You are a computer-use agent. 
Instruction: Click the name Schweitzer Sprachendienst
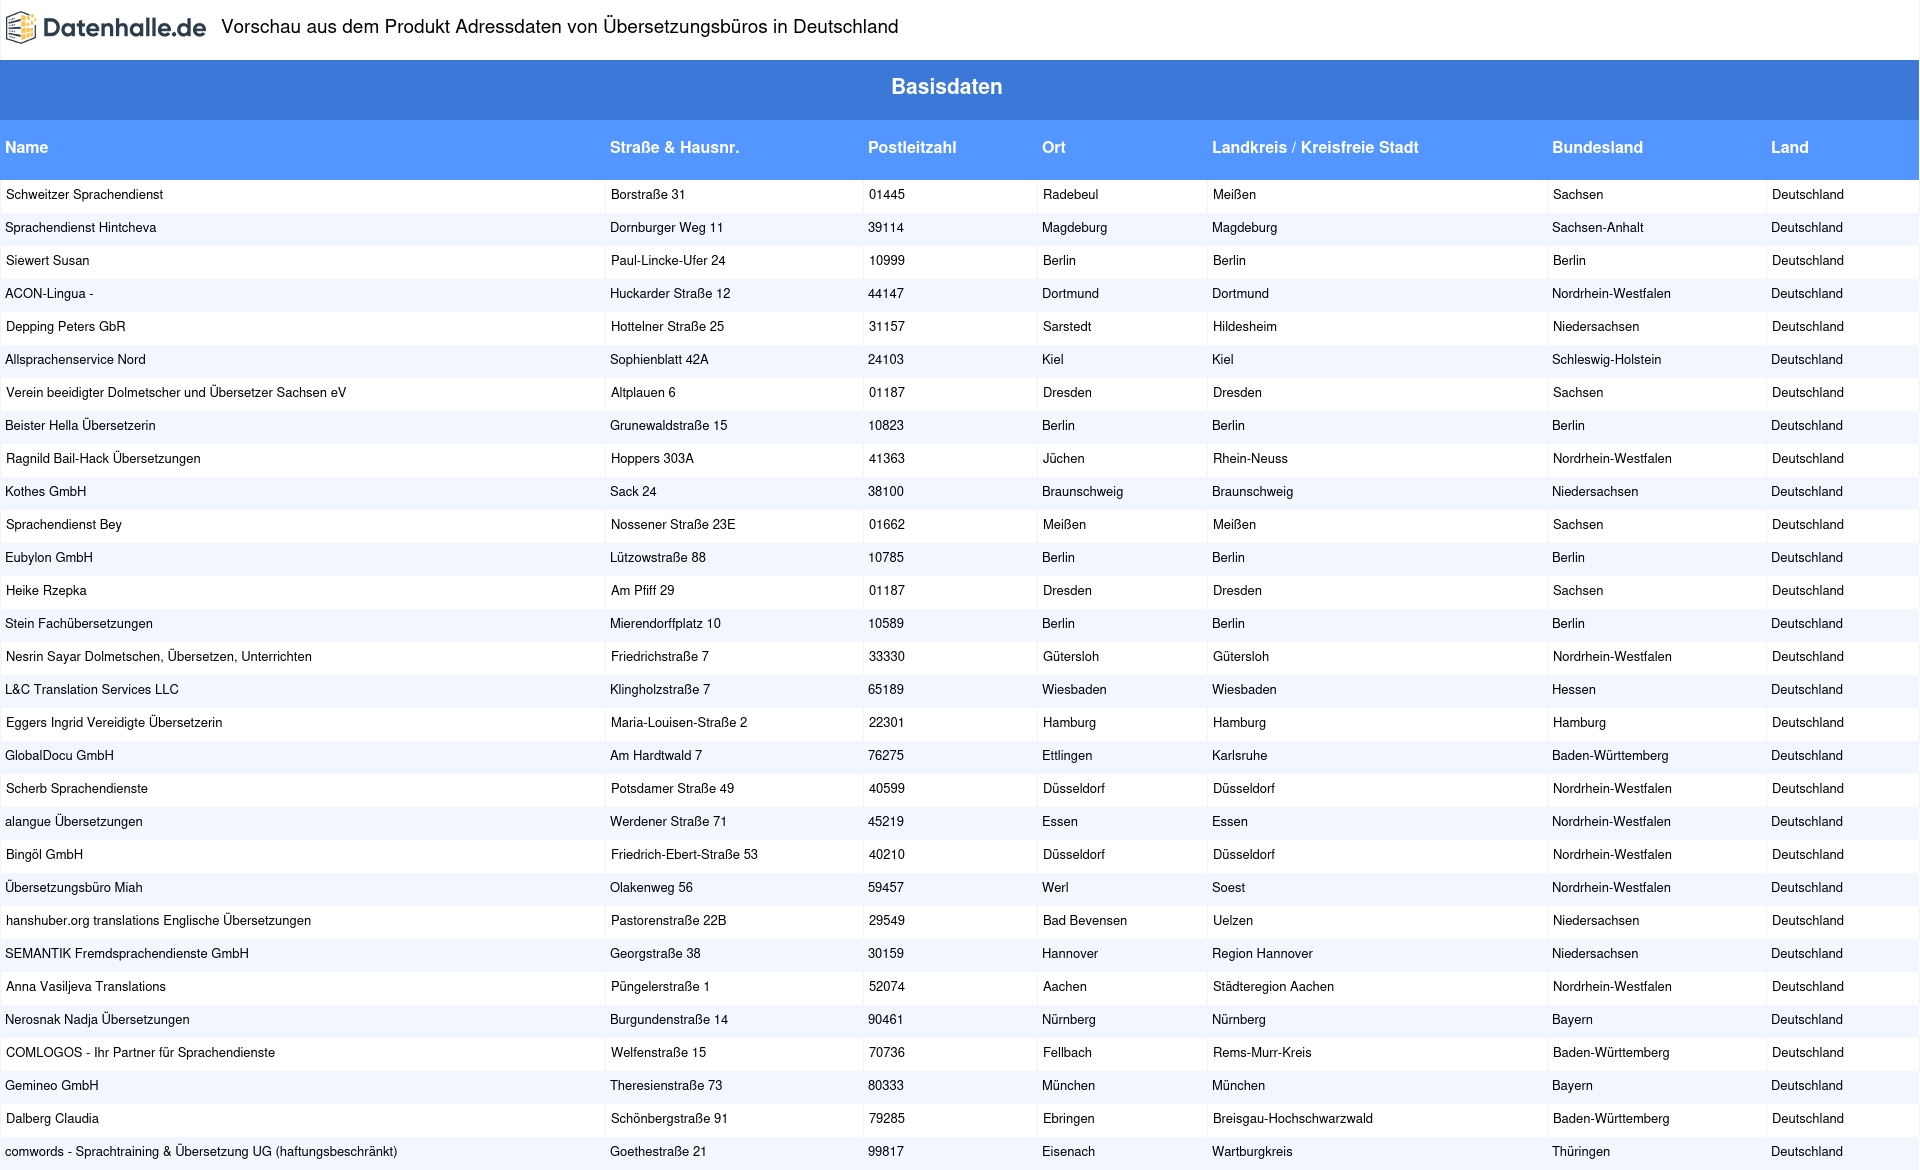tap(84, 195)
